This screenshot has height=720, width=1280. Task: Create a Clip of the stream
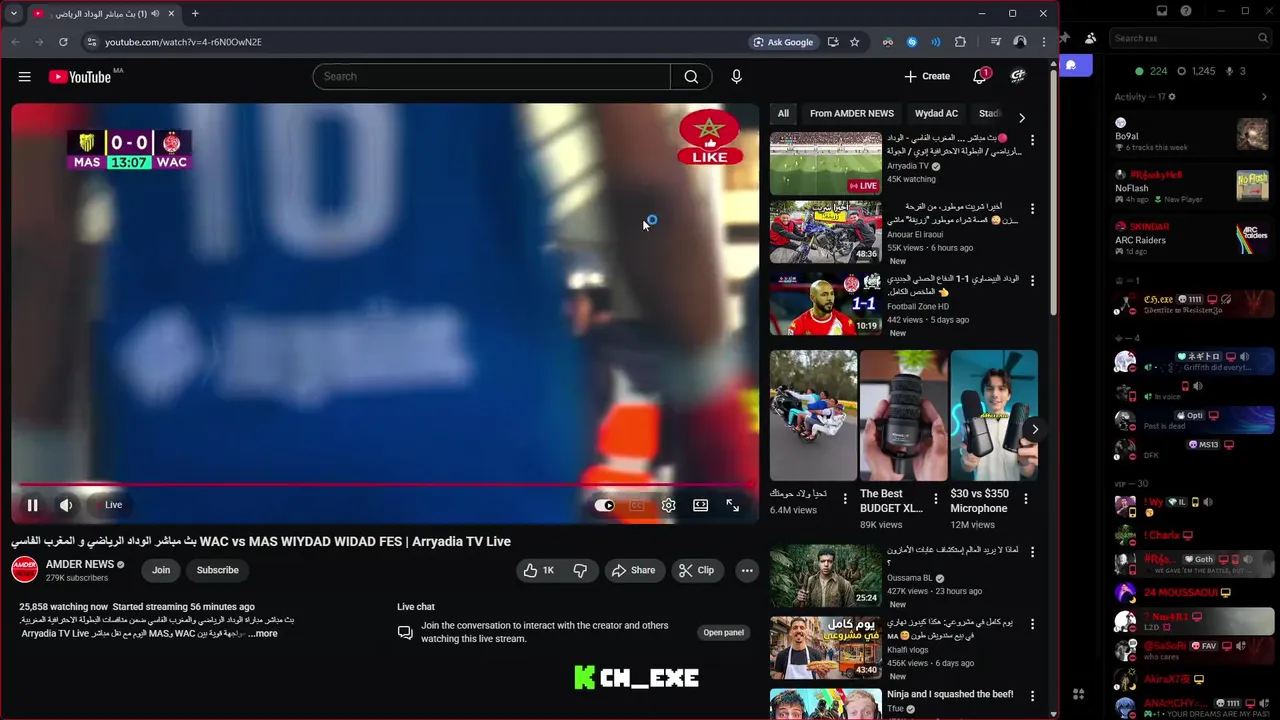click(697, 570)
